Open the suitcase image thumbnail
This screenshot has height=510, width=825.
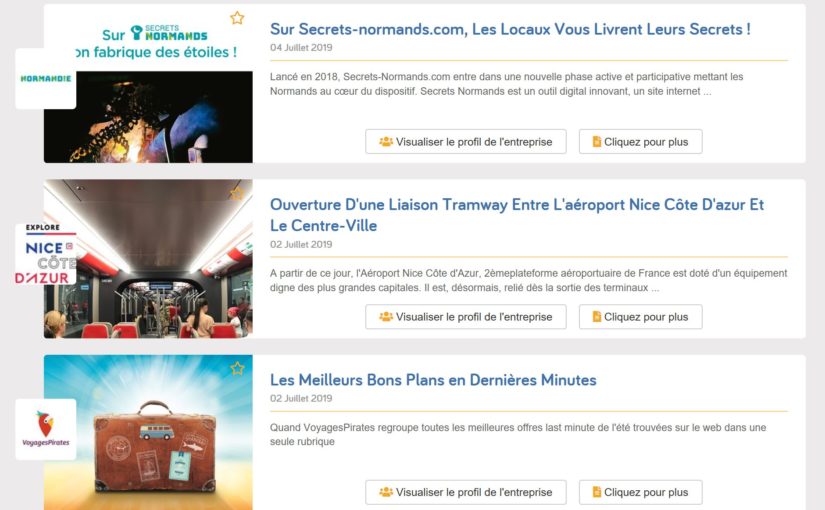148,432
